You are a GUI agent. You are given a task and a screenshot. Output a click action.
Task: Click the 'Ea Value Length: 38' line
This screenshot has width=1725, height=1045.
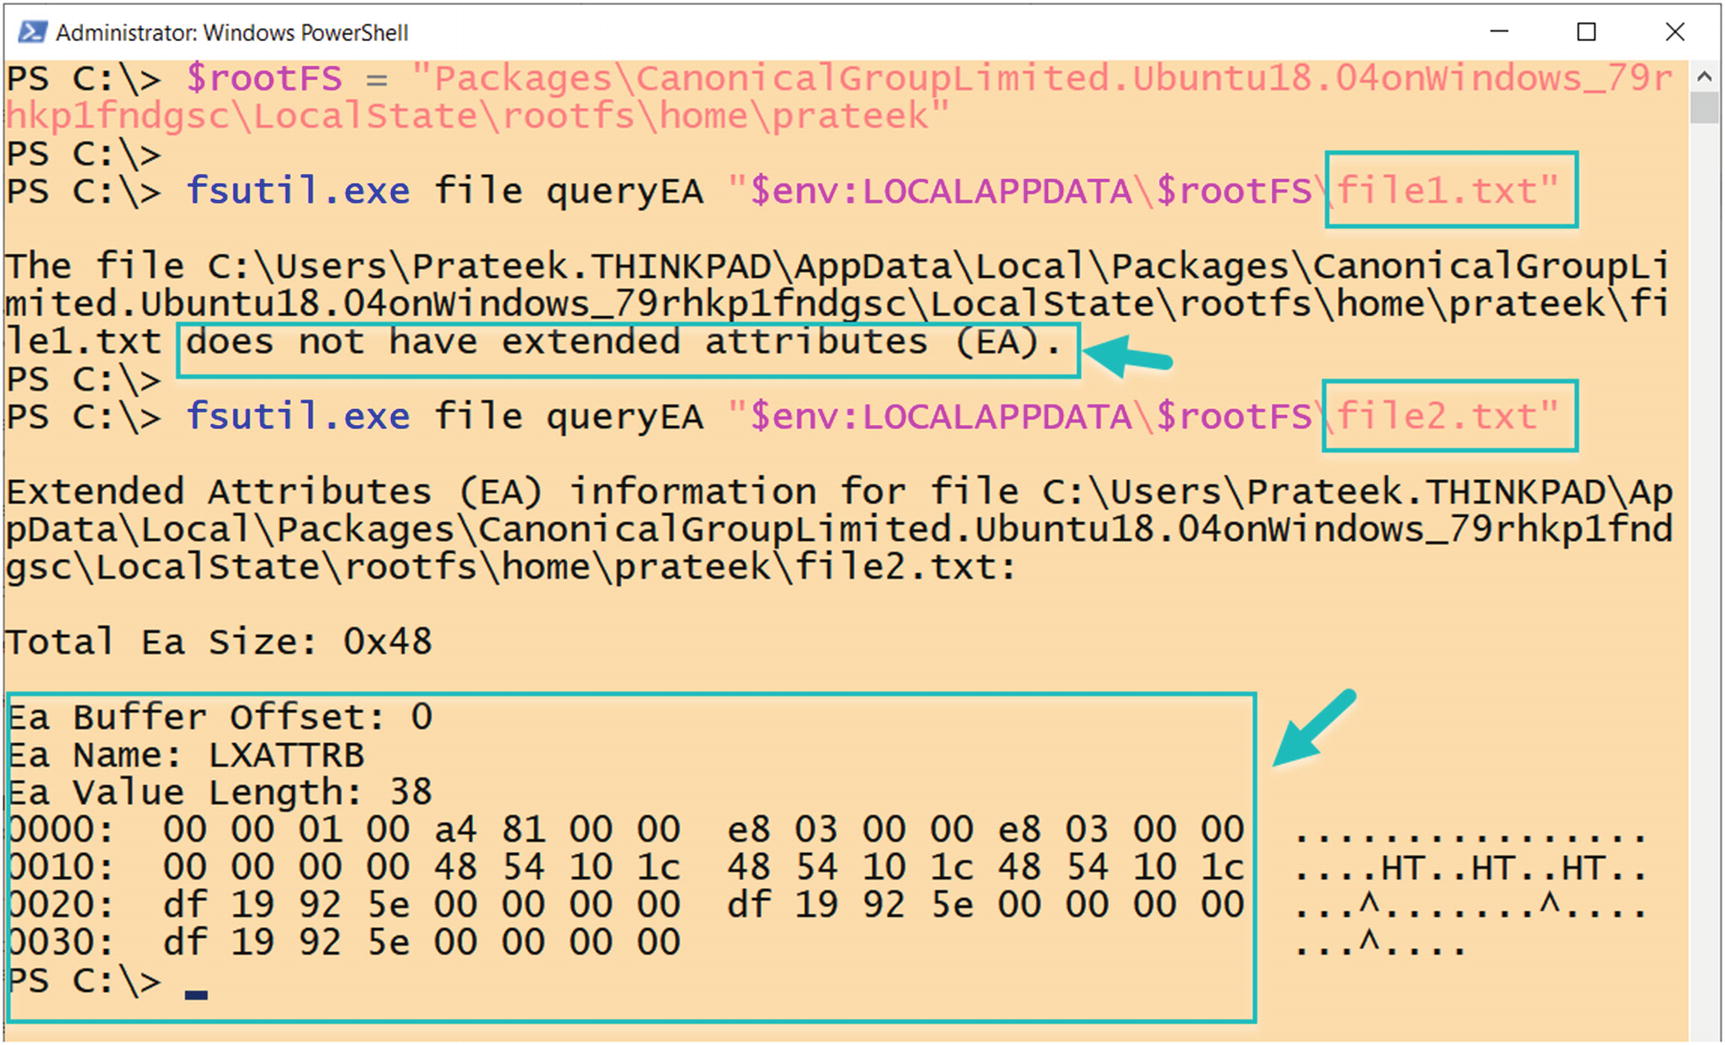click(x=219, y=793)
